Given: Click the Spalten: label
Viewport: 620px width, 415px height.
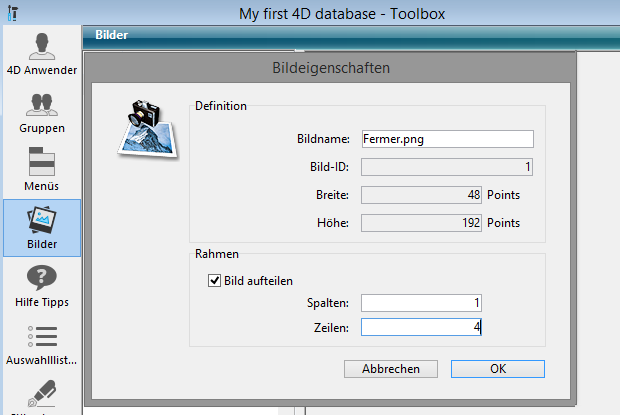Looking at the screenshot, I should [328, 303].
